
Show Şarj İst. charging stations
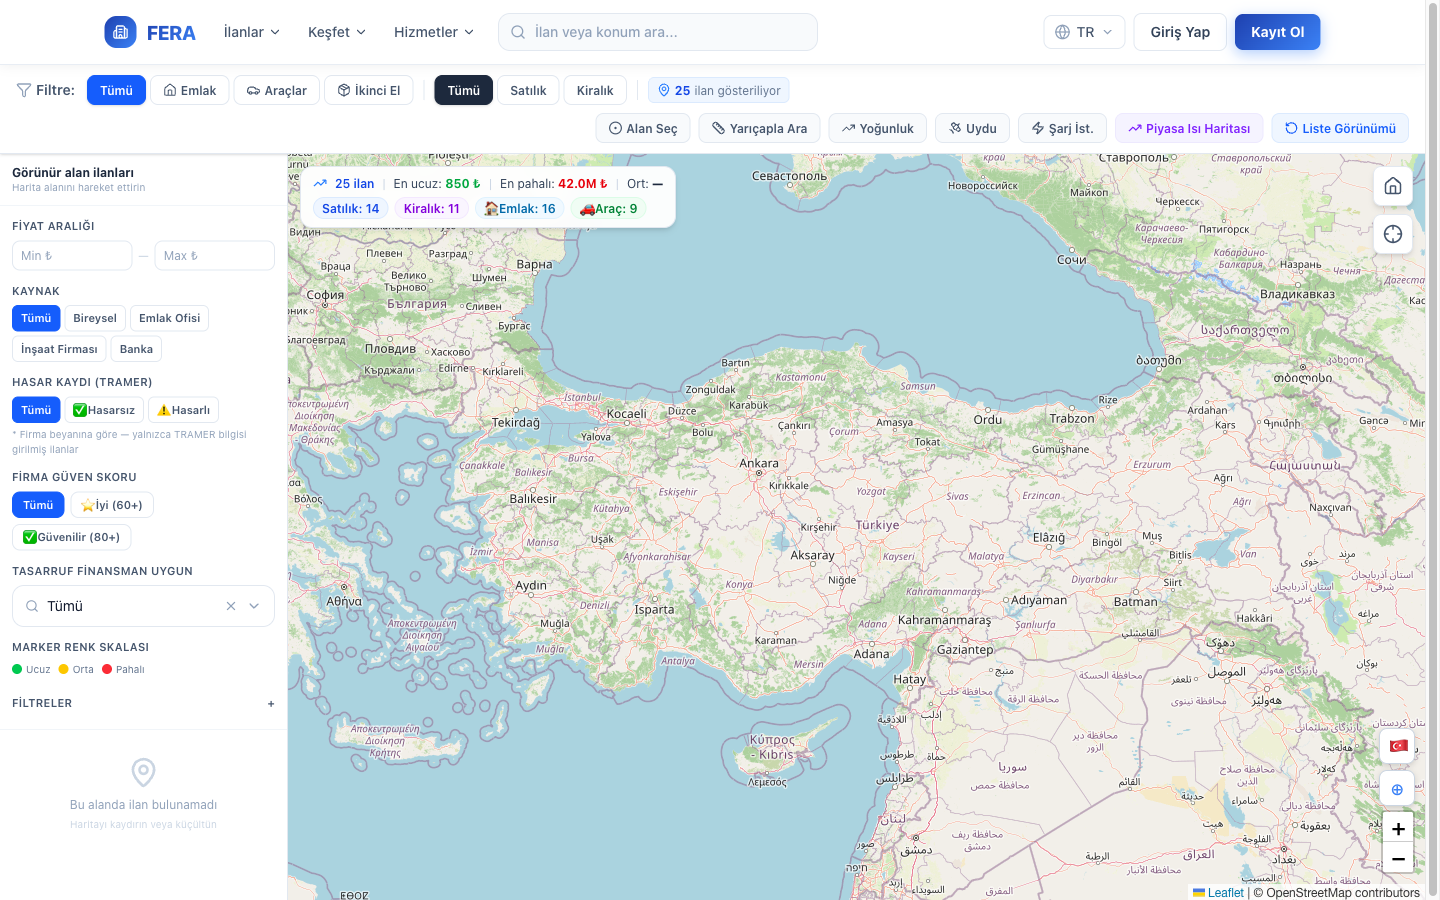(x=1062, y=128)
